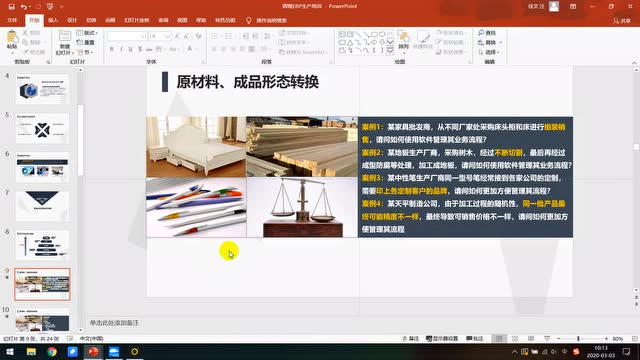Open Chrome from the taskbar
This screenshot has width=640, height=360.
[x=52, y=351]
